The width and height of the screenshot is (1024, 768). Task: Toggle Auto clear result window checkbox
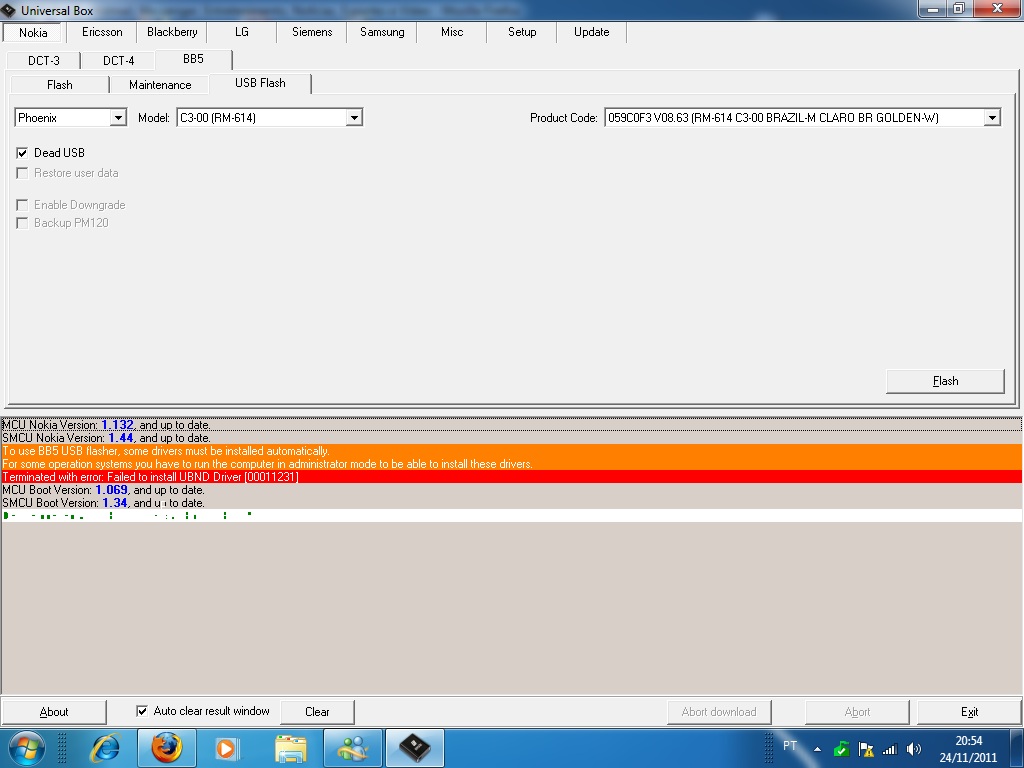[x=142, y=711]
